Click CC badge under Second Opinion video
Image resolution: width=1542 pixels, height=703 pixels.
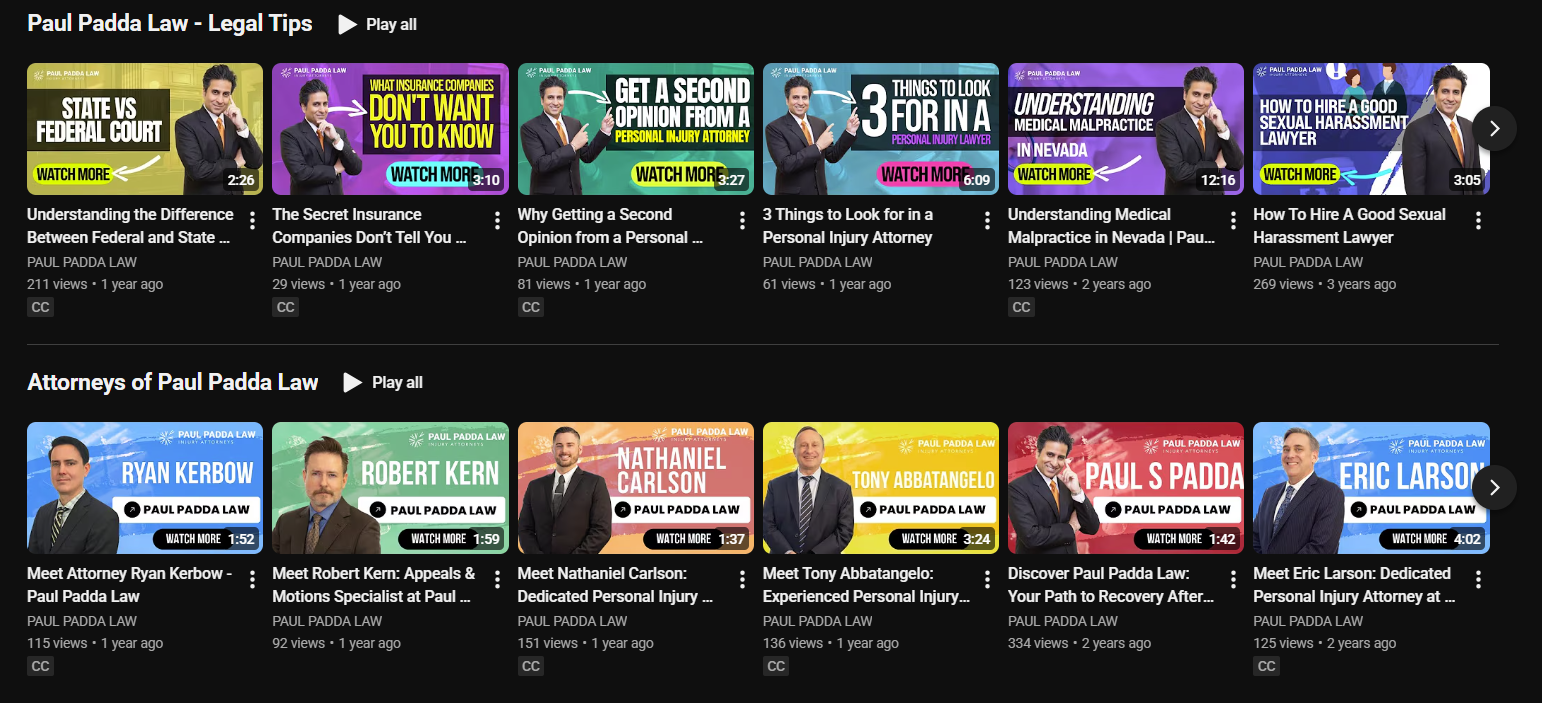pyautogui.click(x=531, y=307)
